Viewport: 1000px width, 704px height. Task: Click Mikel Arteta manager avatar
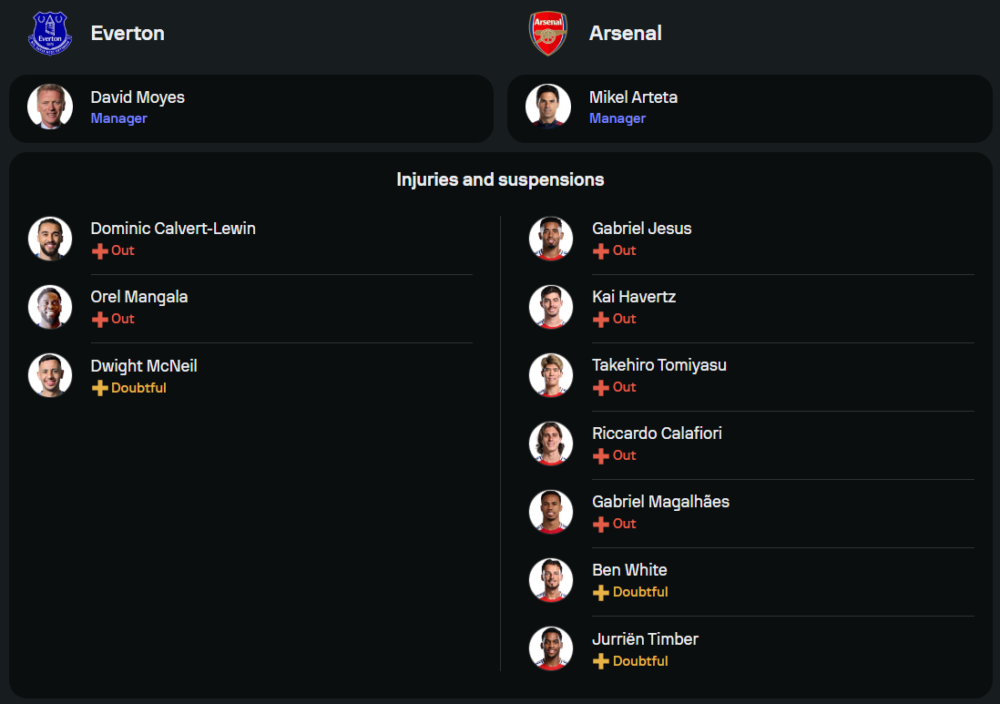click(548, 107)
